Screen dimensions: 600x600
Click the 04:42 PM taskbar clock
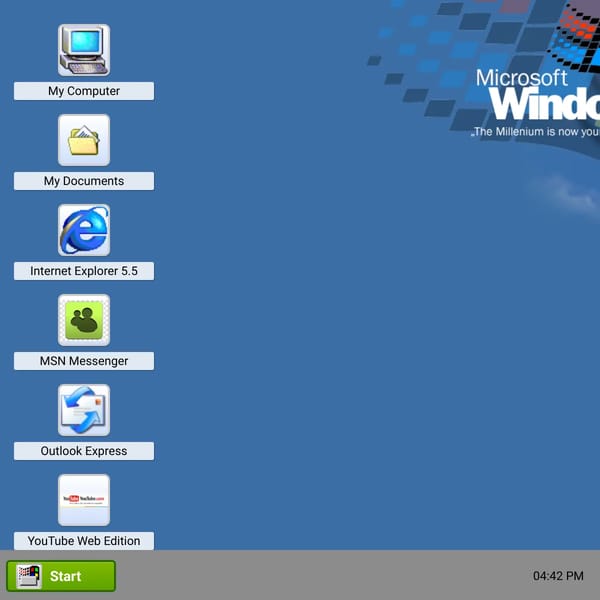[x=558, y=576]
